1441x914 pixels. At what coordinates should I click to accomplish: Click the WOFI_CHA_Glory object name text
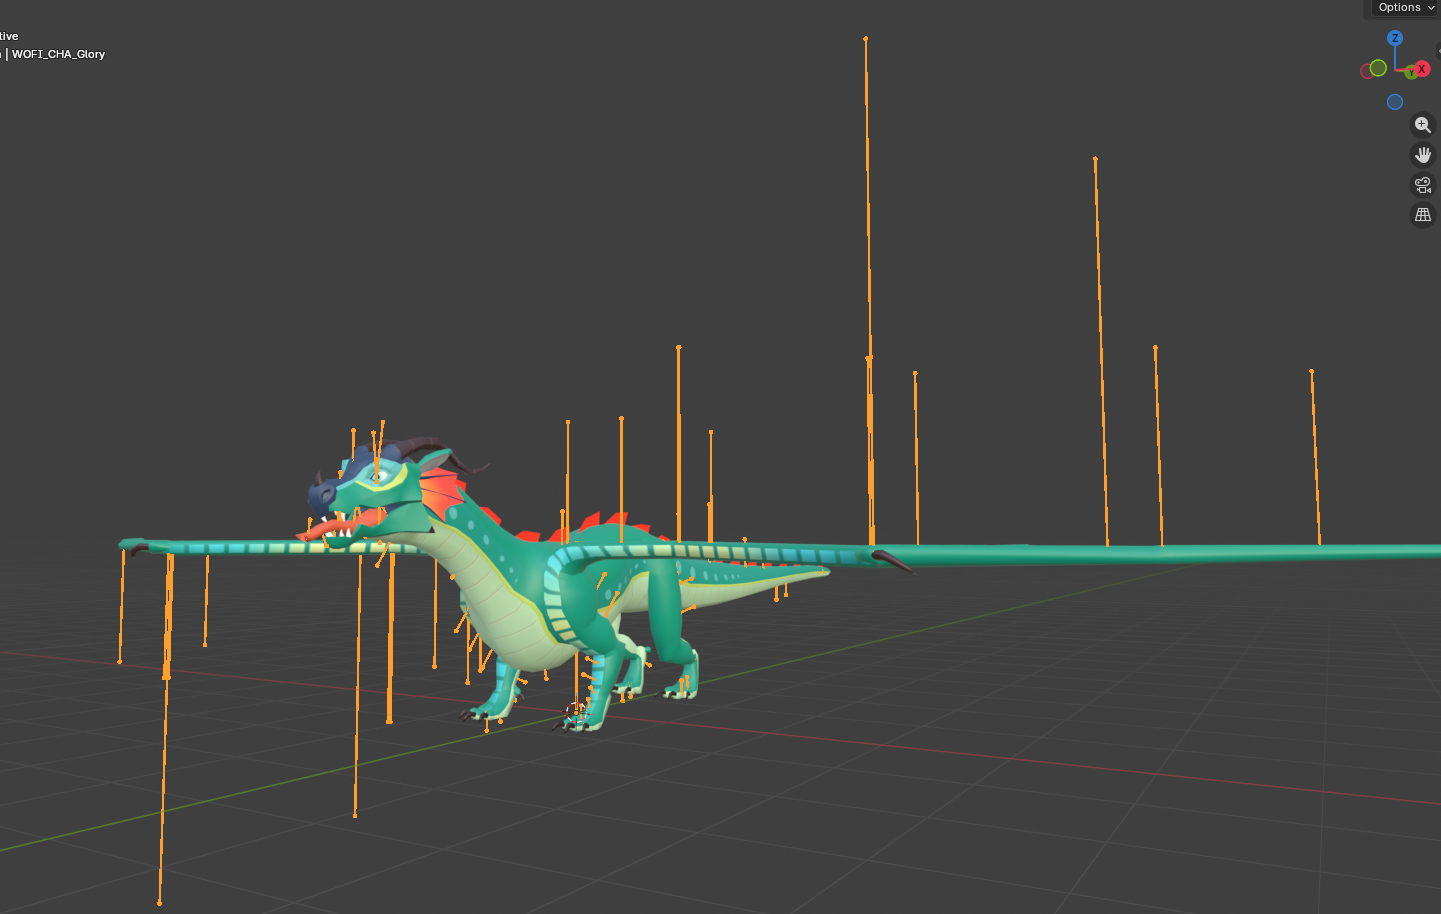point(58,54)
